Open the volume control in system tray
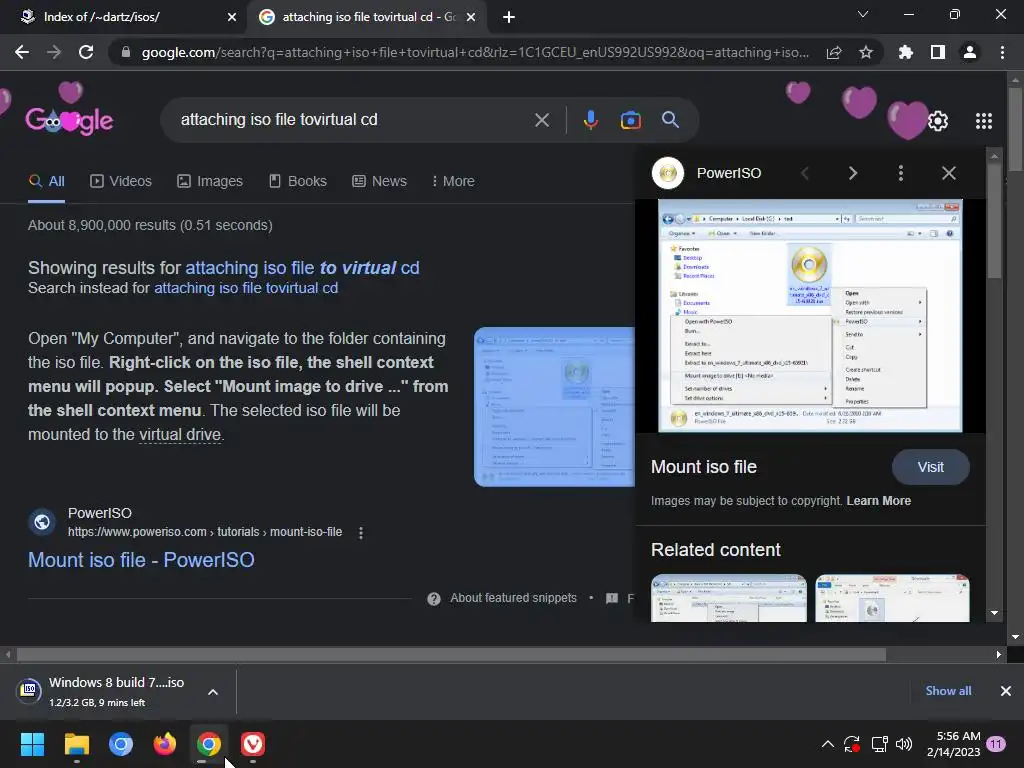1024x768 pixels. pyautogui.click(x=904, y=744)
